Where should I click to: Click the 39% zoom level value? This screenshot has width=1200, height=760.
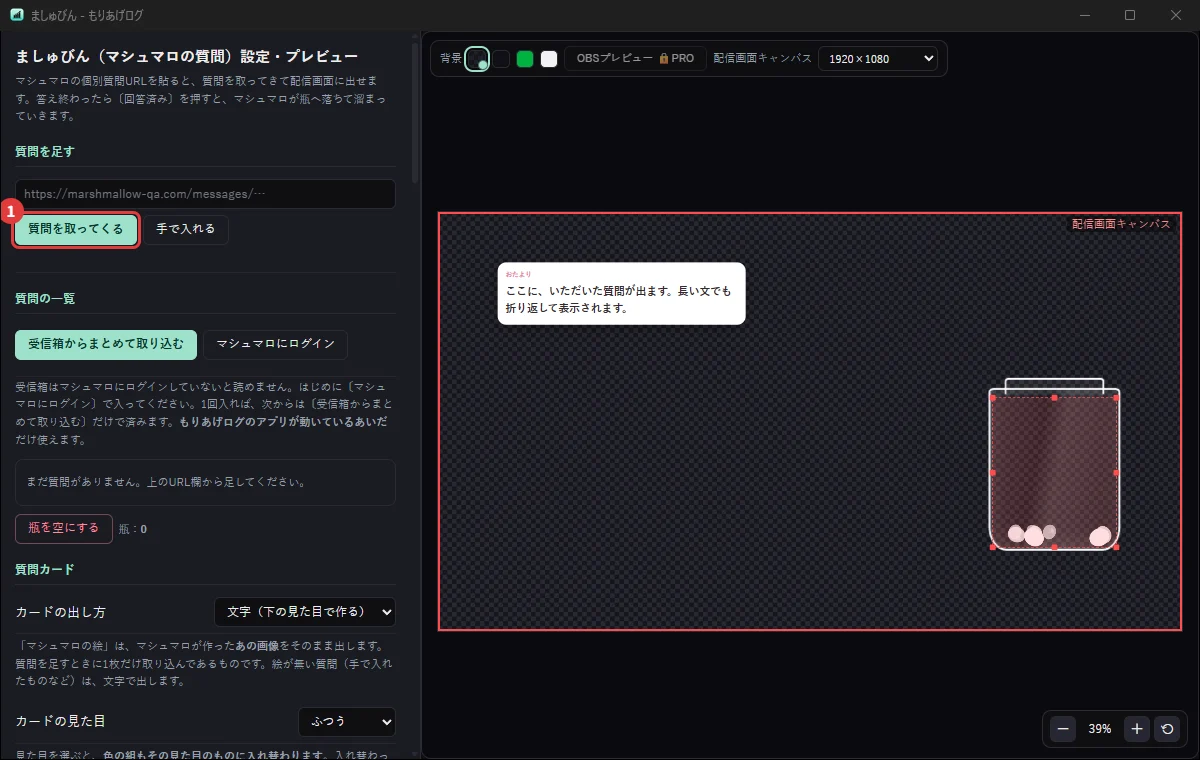coord(1100,729)
